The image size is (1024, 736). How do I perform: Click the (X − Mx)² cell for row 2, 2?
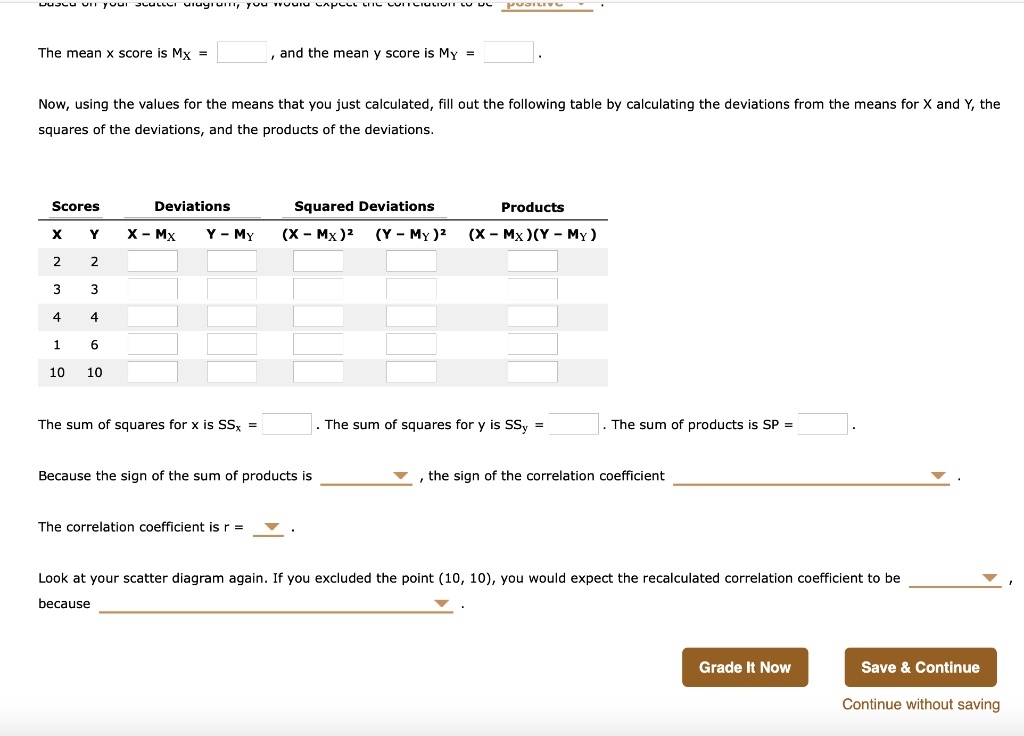pyautogui.click(x=317, y=260)
